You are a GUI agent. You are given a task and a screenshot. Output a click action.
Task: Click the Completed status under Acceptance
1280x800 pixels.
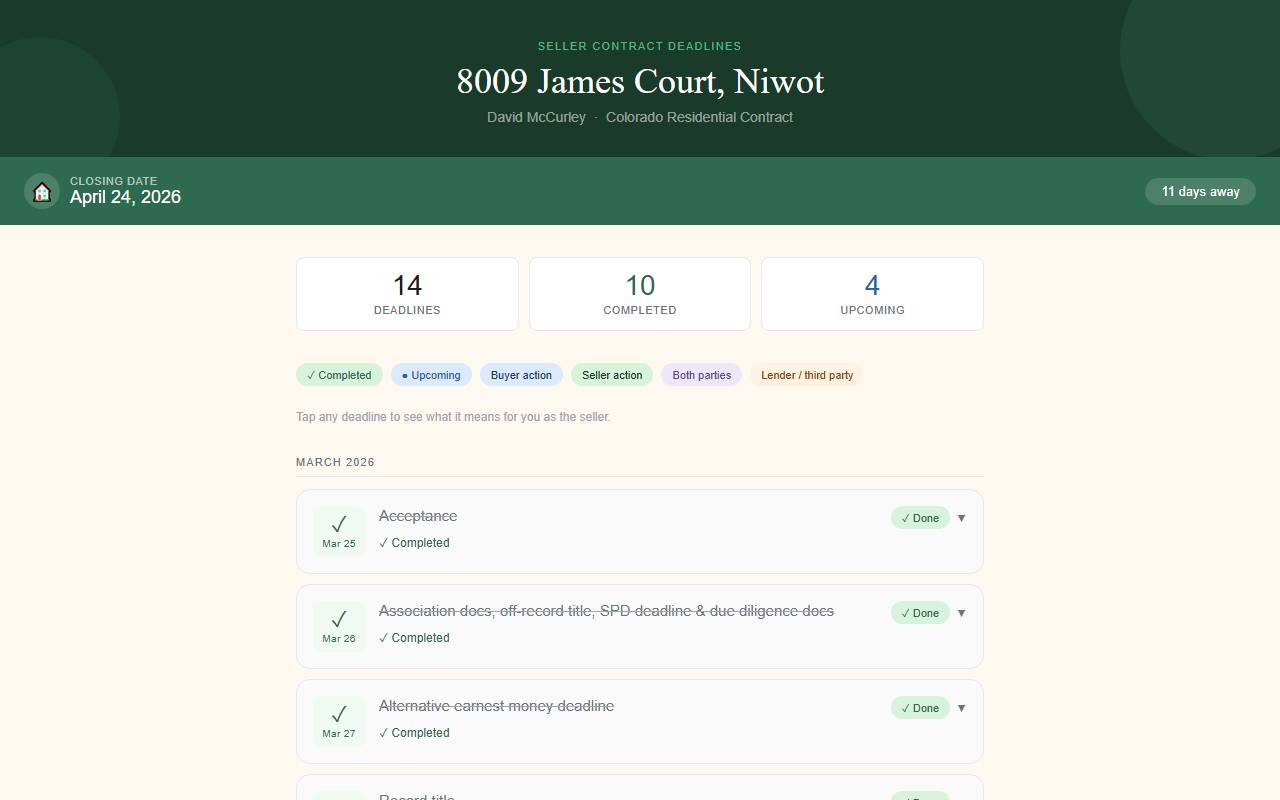[x=414, y=543]
